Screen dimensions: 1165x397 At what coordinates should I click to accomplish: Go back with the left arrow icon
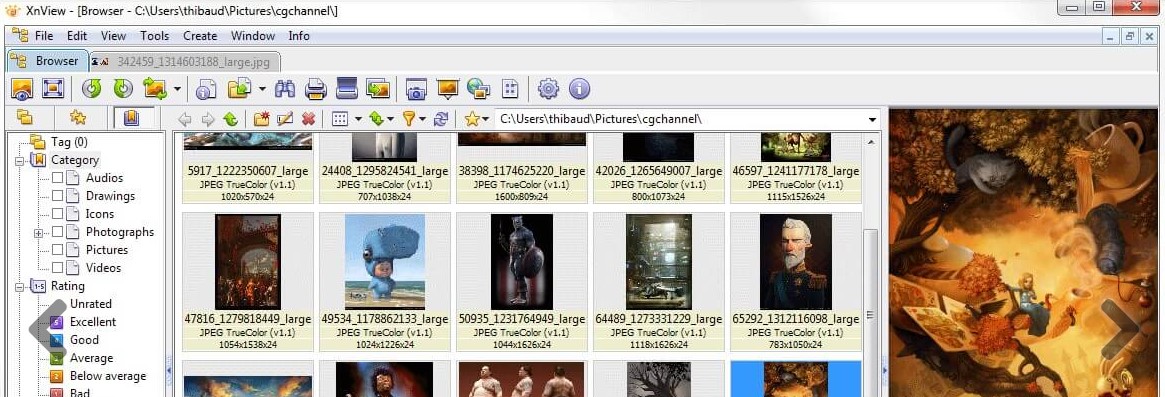click(185, 119)
